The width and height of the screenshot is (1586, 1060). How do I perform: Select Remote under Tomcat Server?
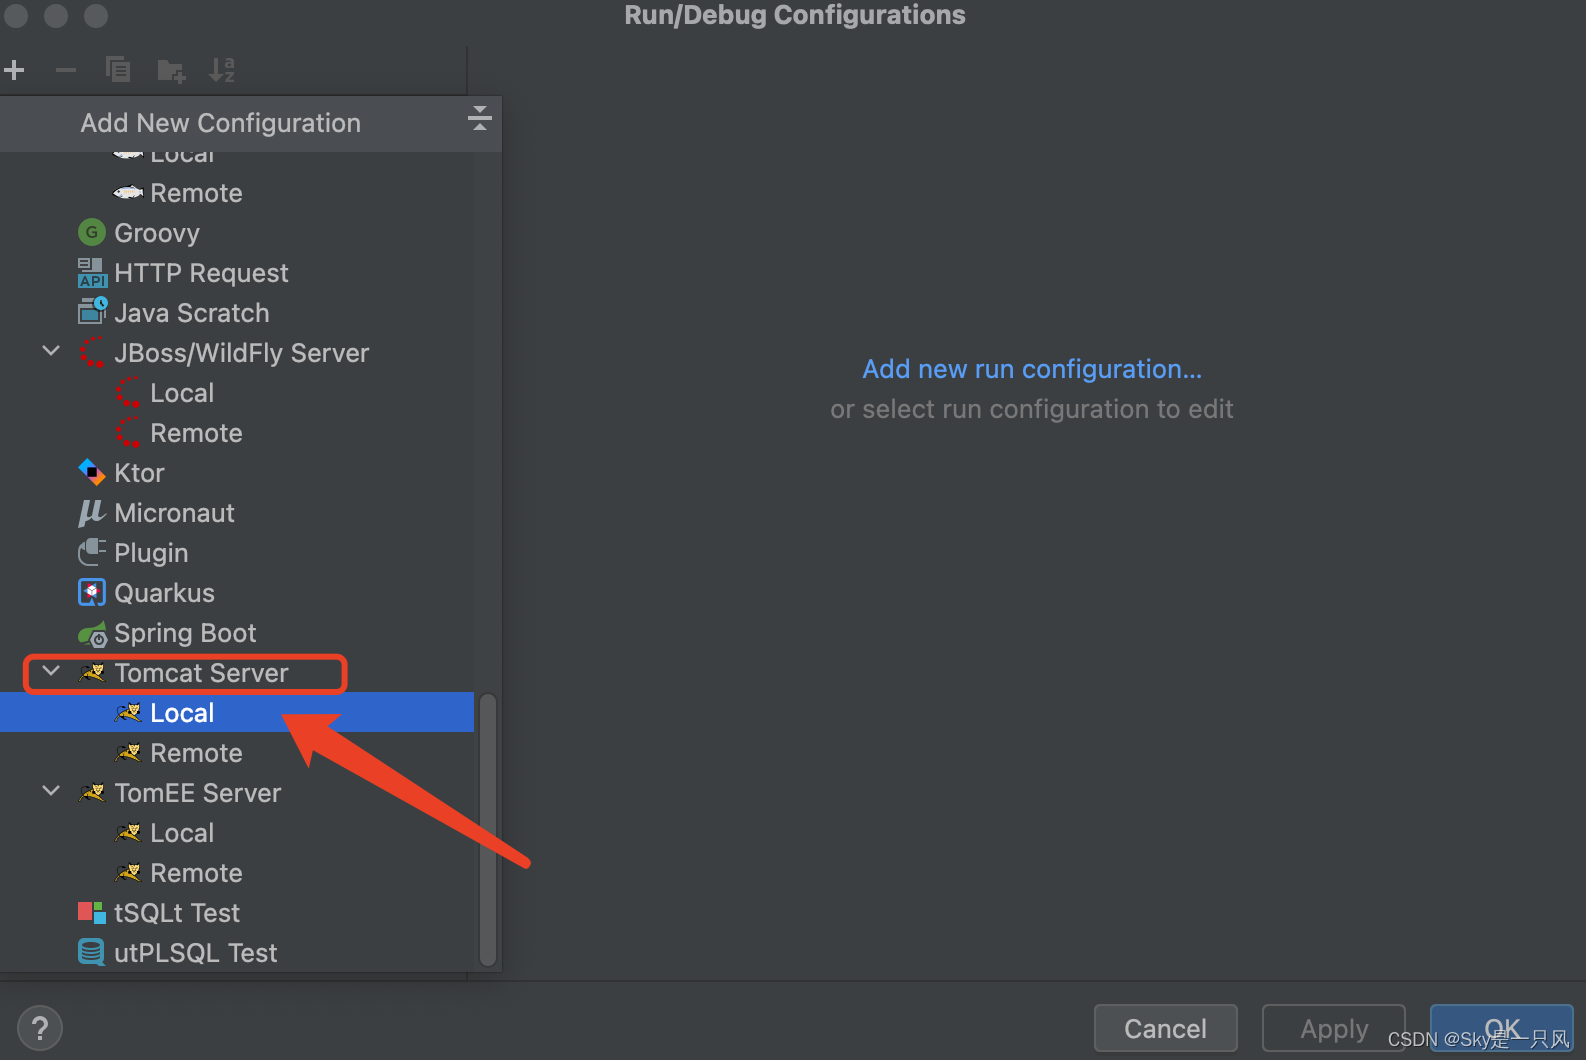tap(237, 752)
